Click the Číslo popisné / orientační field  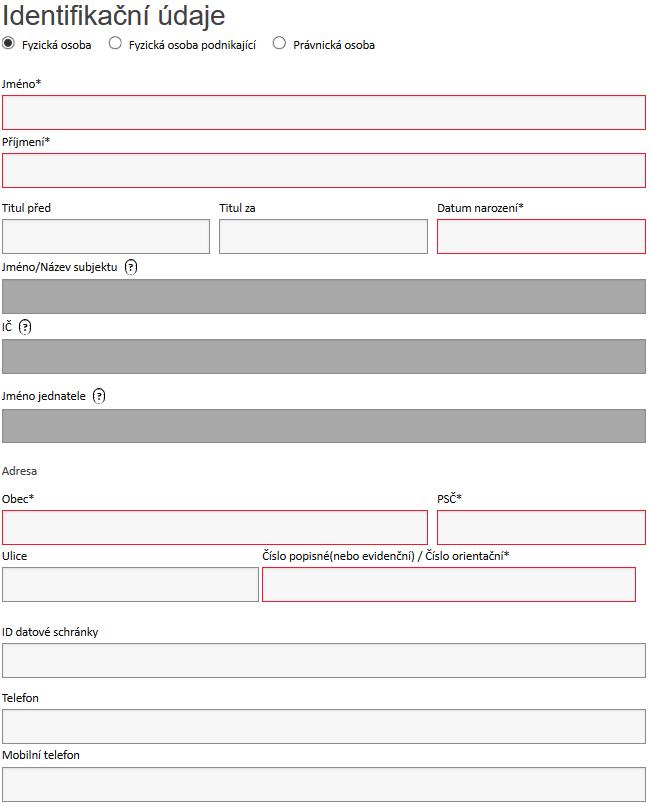449,585
